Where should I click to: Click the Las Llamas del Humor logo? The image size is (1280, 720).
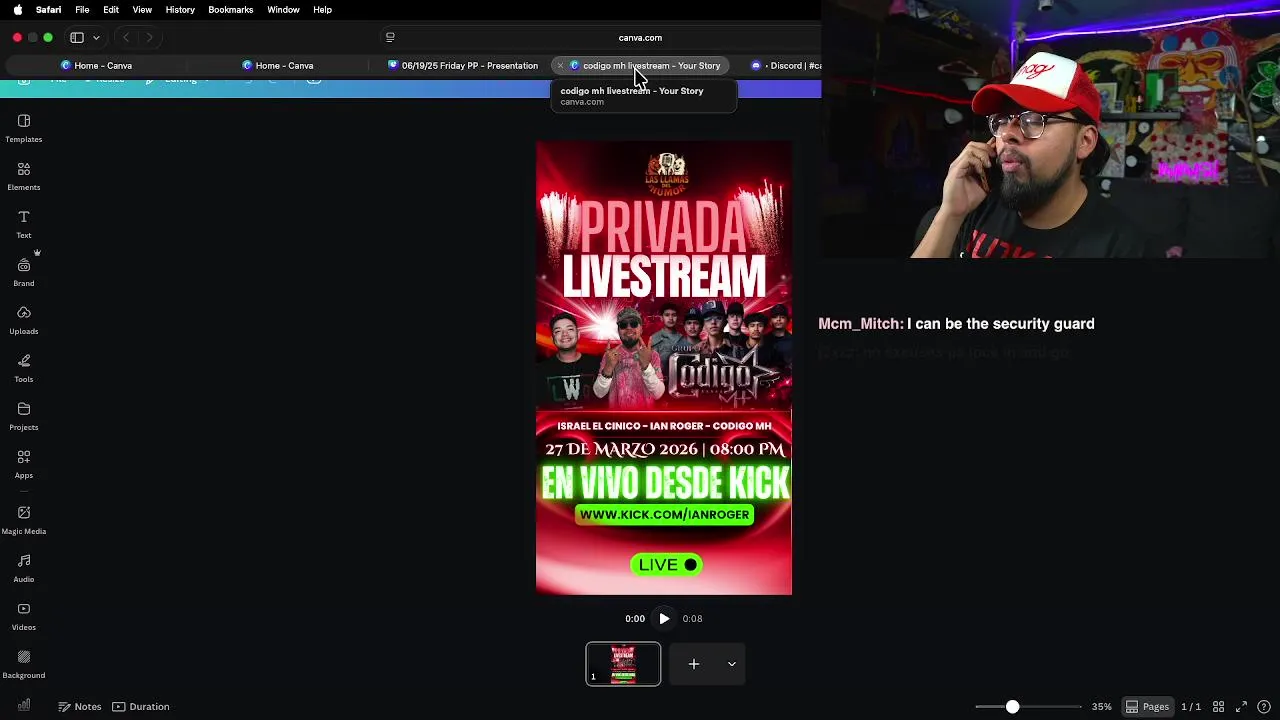[665, 174]
